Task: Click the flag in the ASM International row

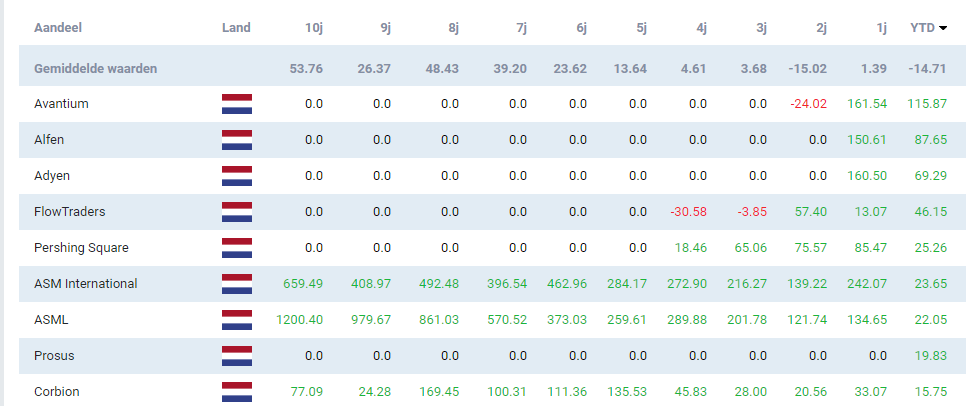Action: [x=237, y=284]
